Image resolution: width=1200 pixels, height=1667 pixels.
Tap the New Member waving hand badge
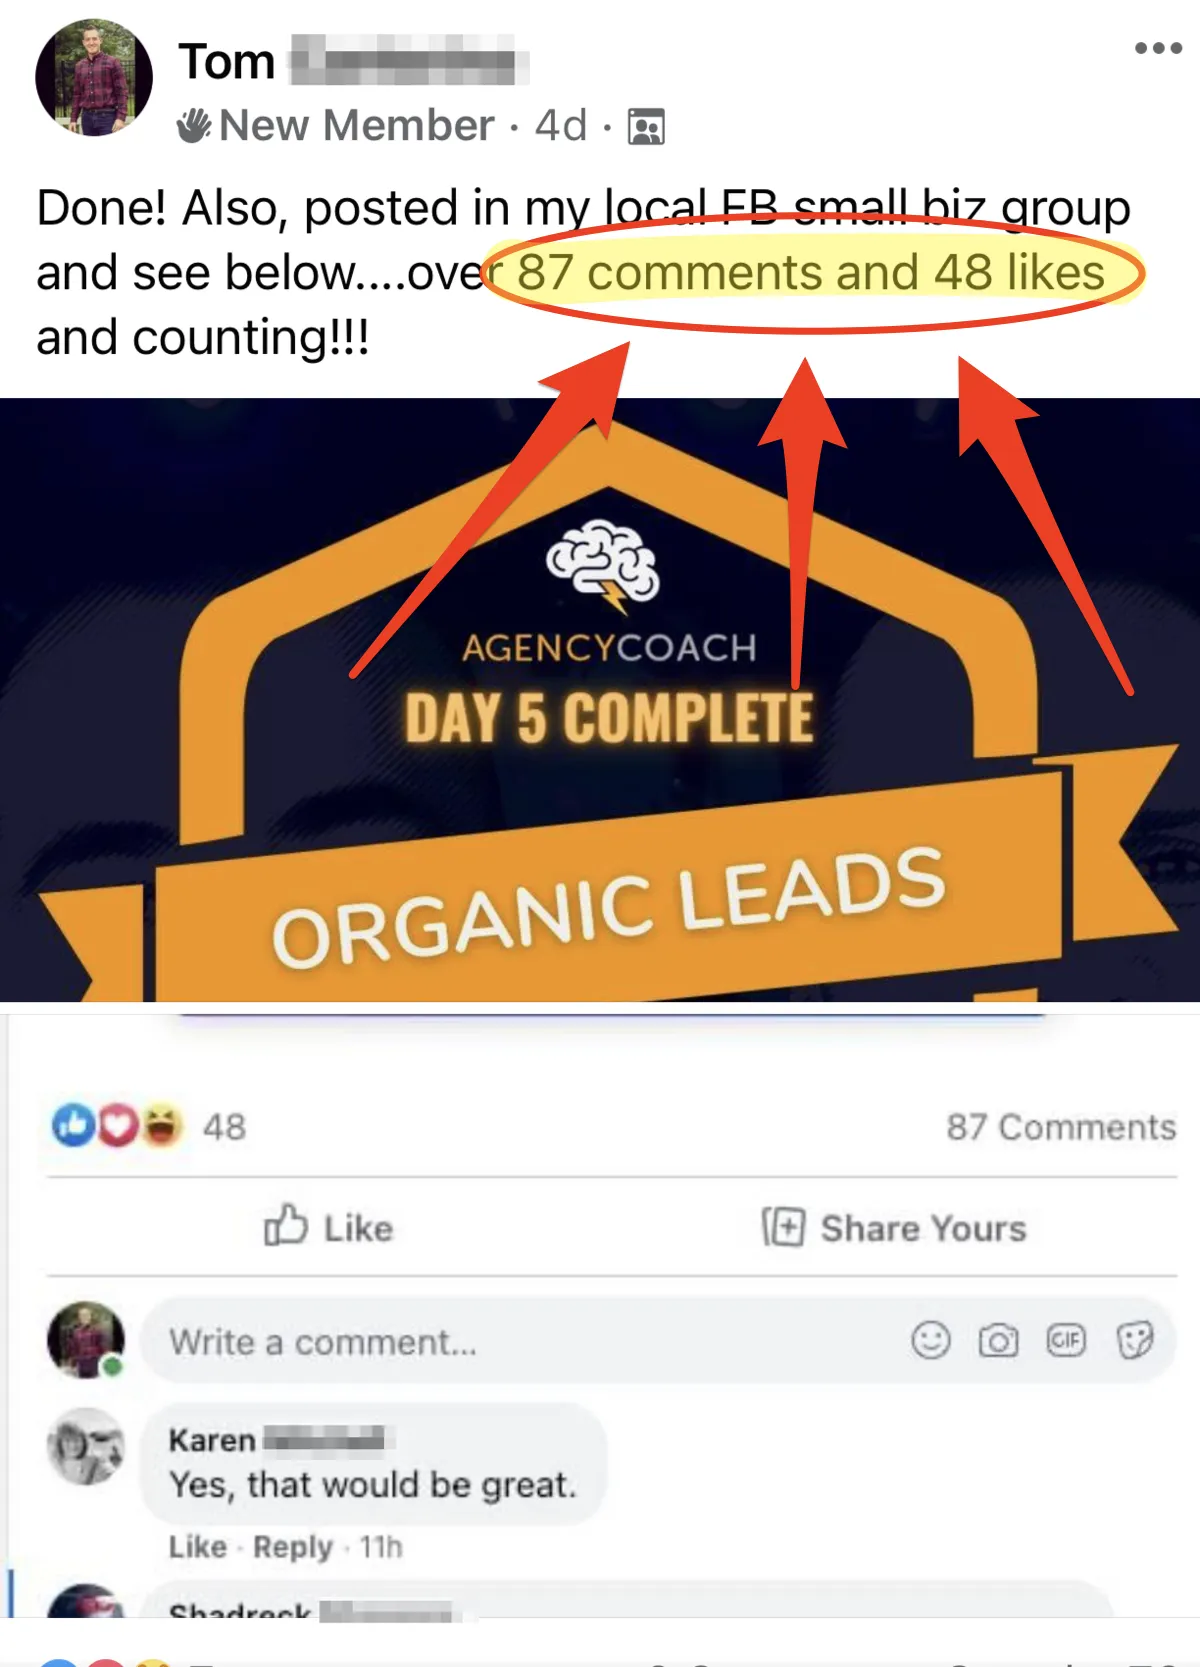point(194,126)
